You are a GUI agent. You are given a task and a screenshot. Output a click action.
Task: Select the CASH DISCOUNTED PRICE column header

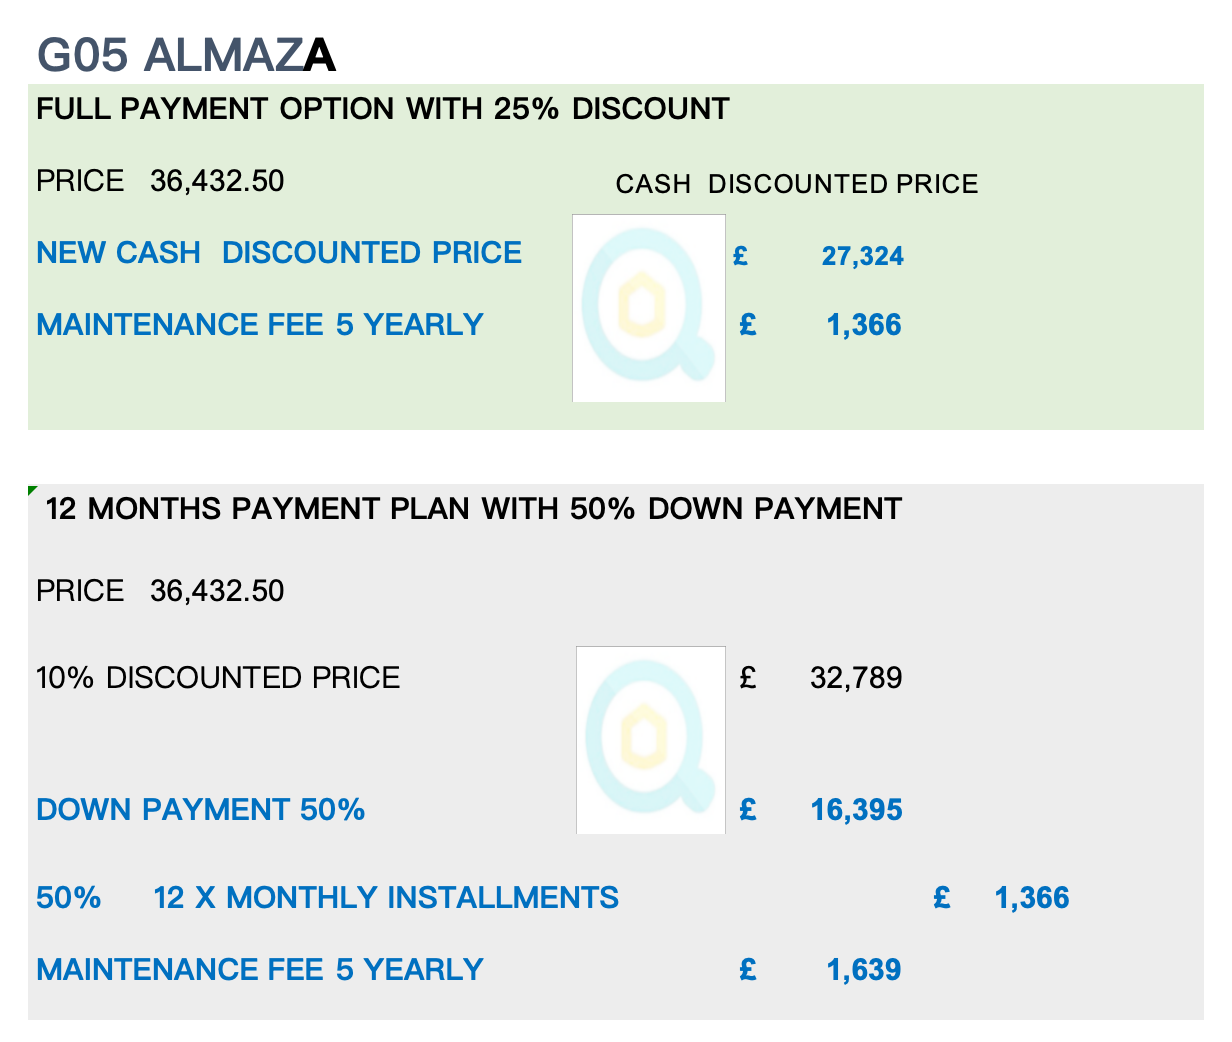point(796,184)
